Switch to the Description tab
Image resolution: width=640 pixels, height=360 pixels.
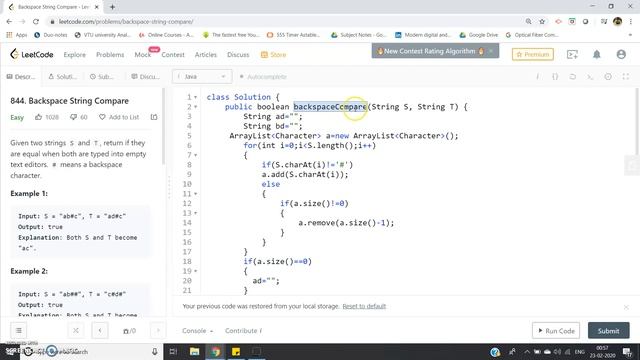coord(21,77)
